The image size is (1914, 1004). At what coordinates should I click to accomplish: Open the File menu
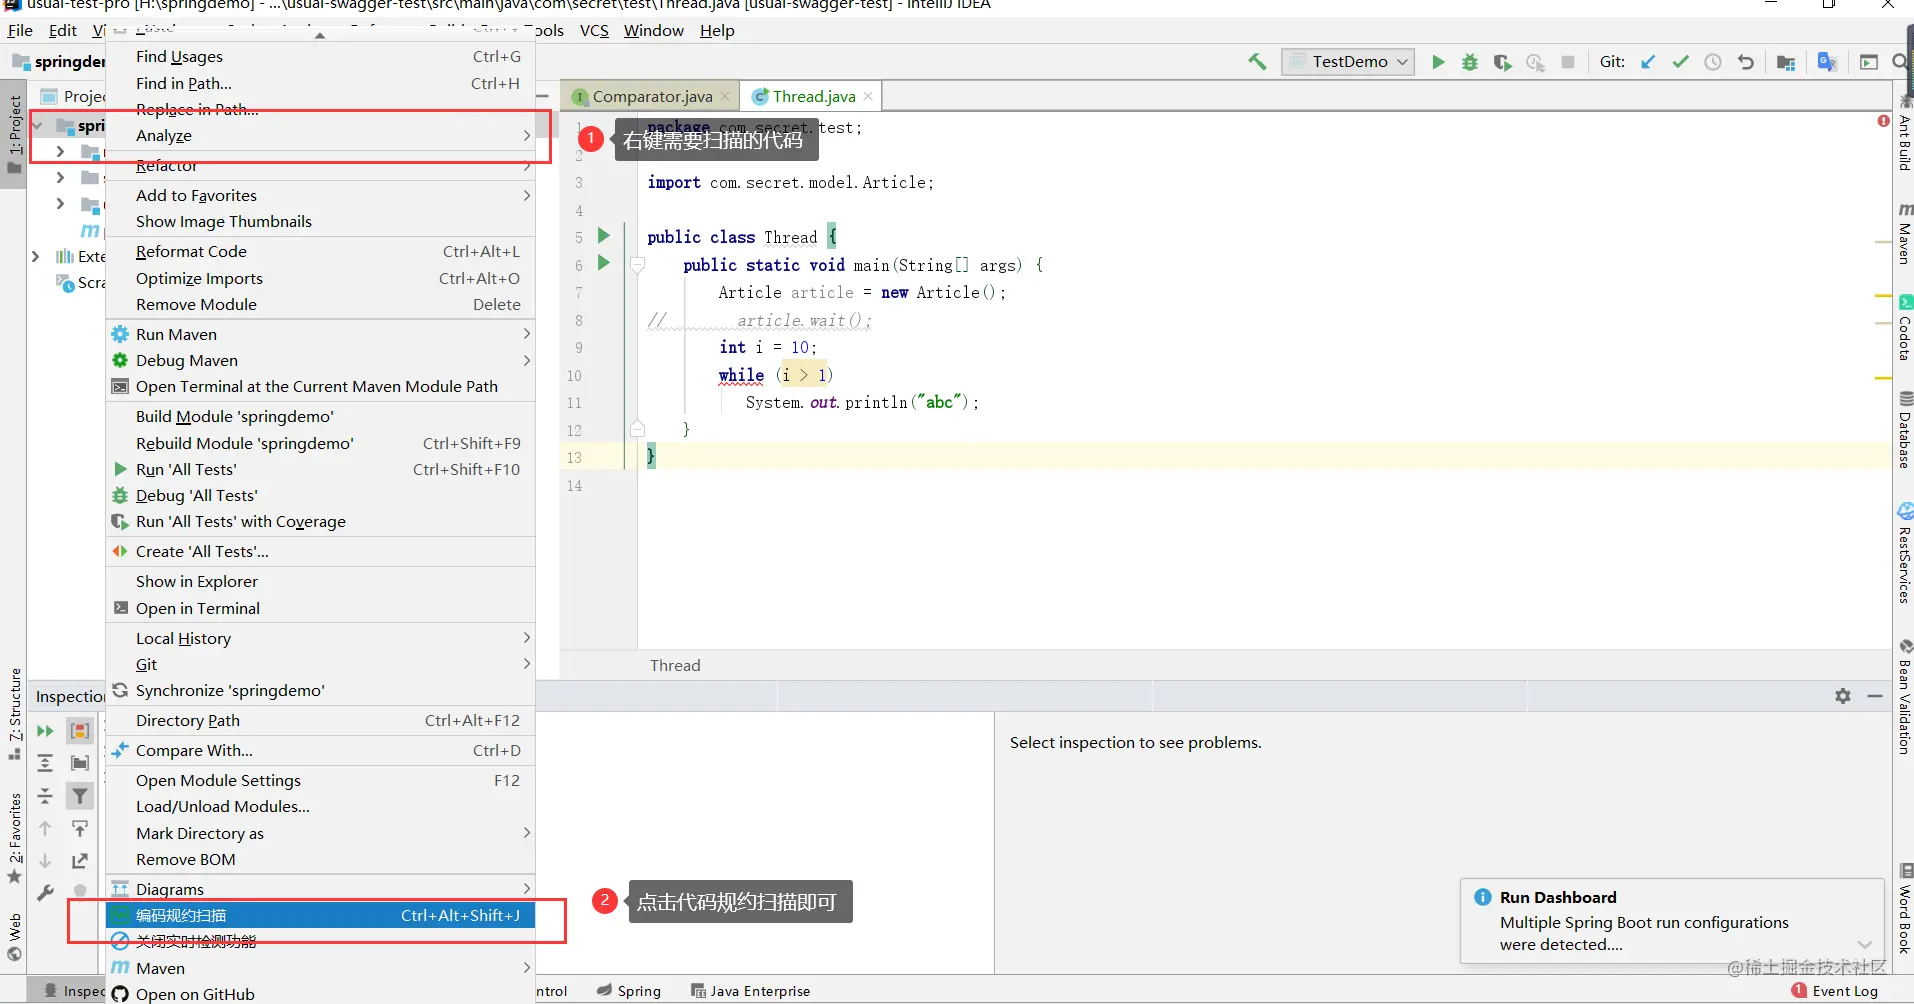point(20,31)
